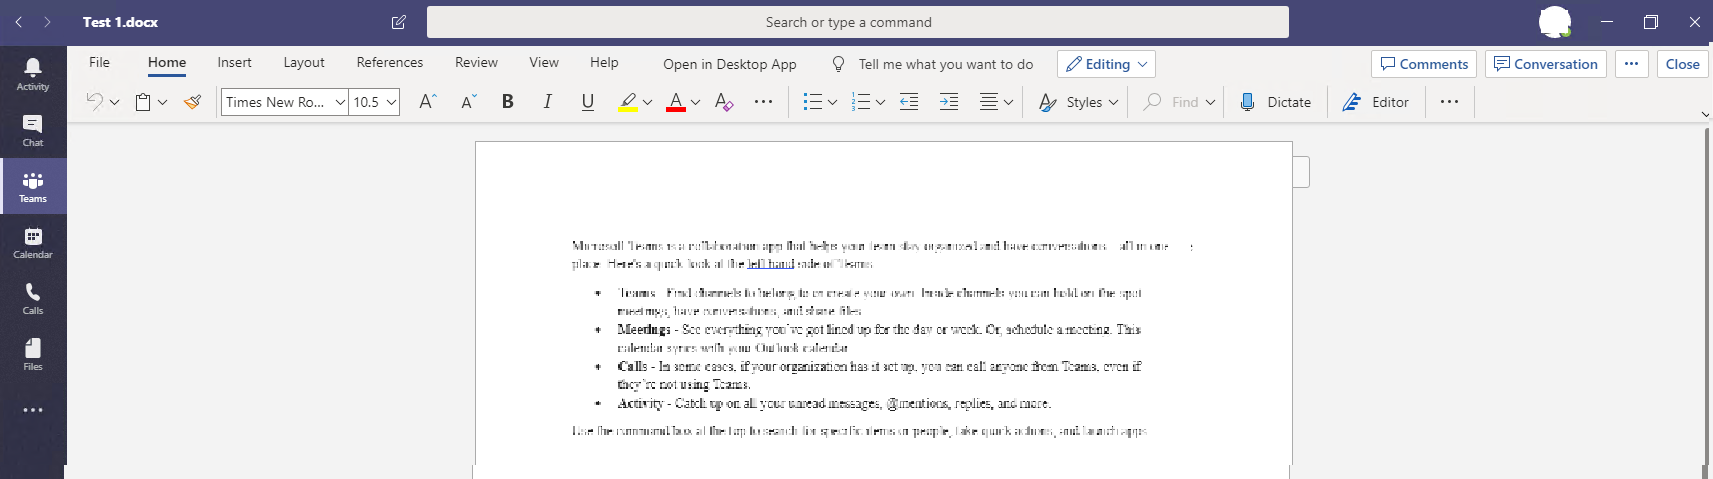This screenshot has height=479, width=1713.
Task: Open the Teams section in sidebar
Action: click(33, 186)
